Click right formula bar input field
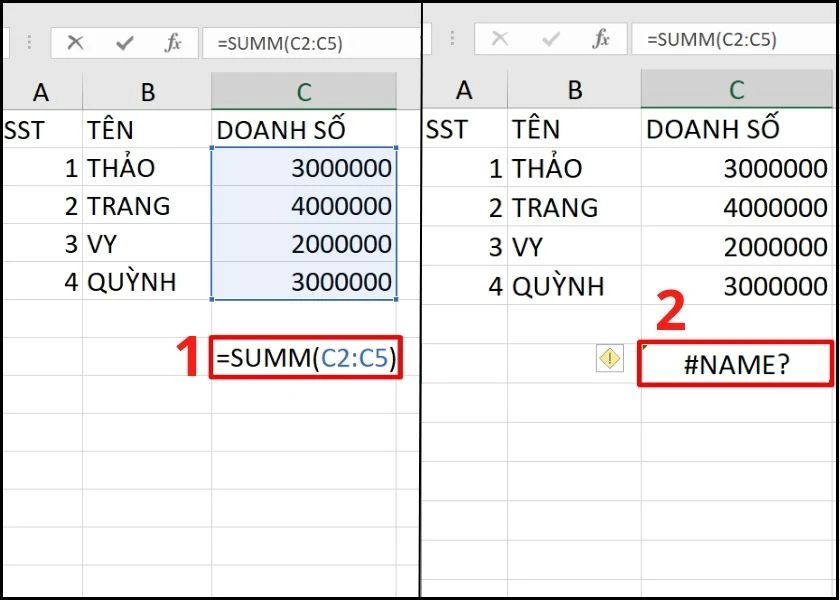This screenshot has width=840, height=600. tap(735, 39)
